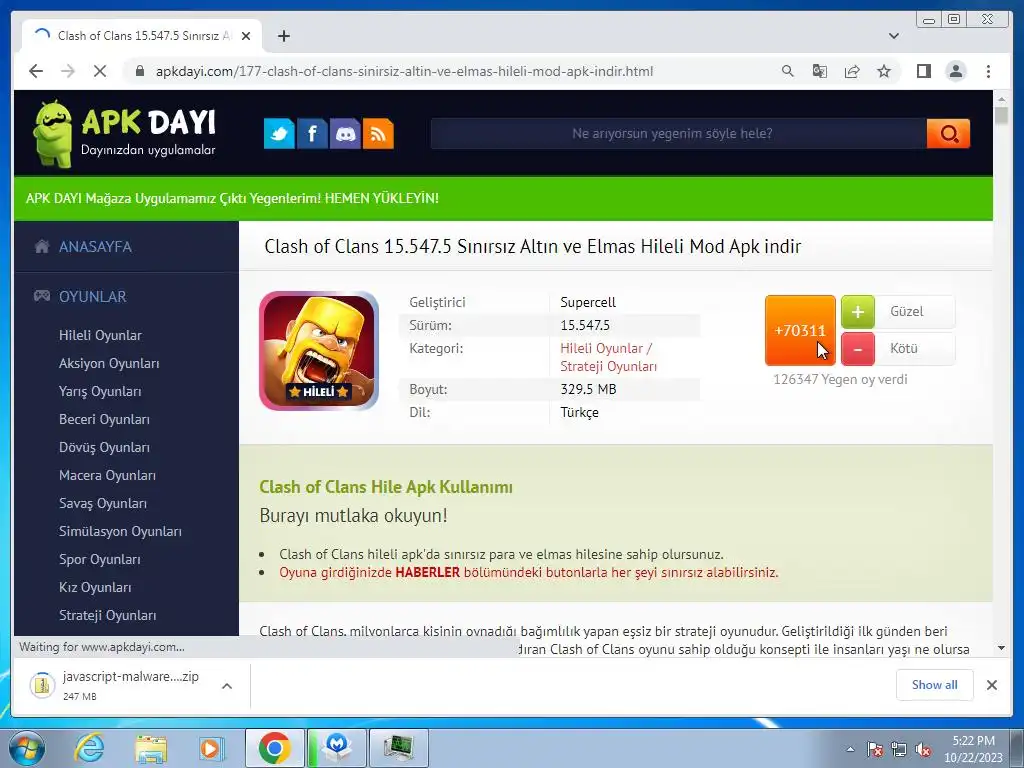Screen dimensions: 1024x768
Task: Click the muted volume tray icon
Action: [923, 749]
